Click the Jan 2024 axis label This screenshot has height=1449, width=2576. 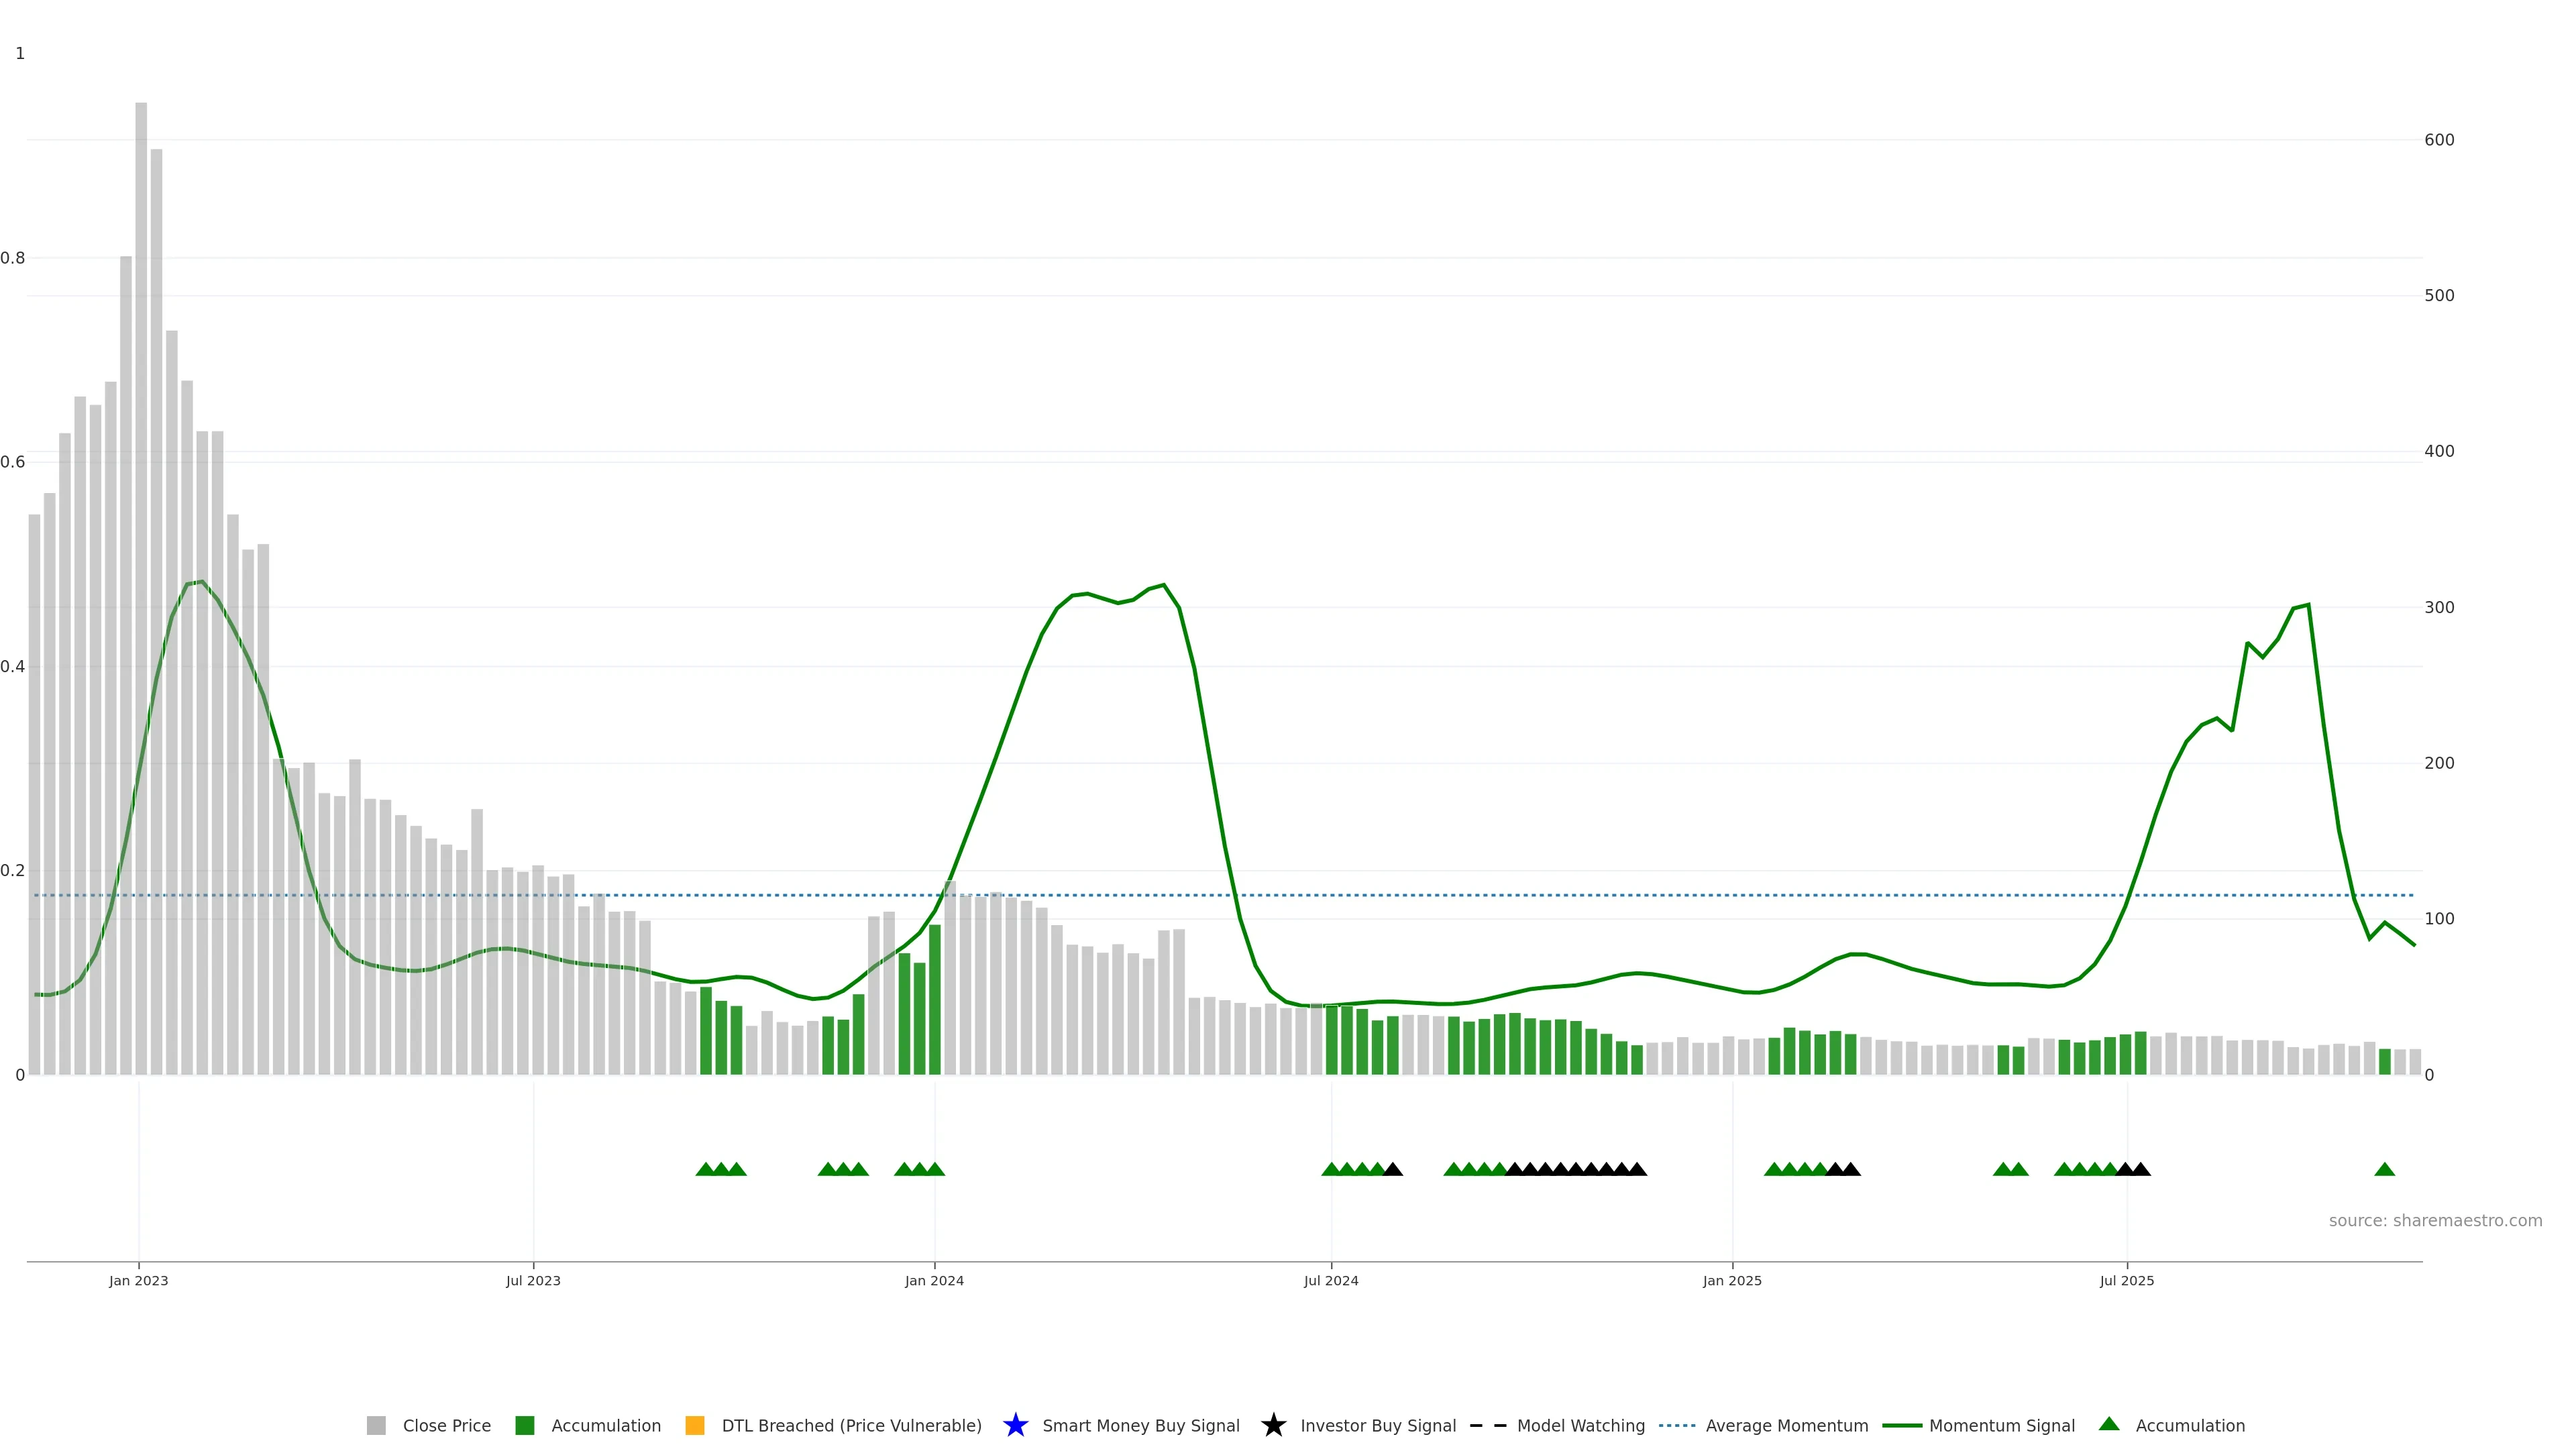coord(934,1280)
